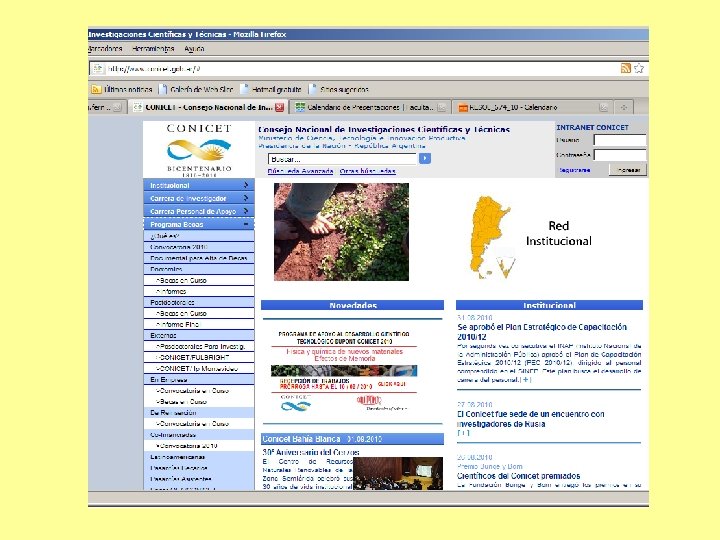
Task: Open the Cerzos anniversary auditorium photo
Action: tap(398, 473)
